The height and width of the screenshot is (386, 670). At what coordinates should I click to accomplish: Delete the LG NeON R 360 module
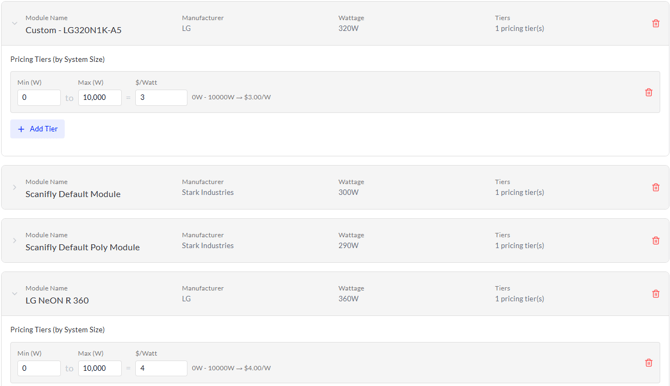point(655,294)
